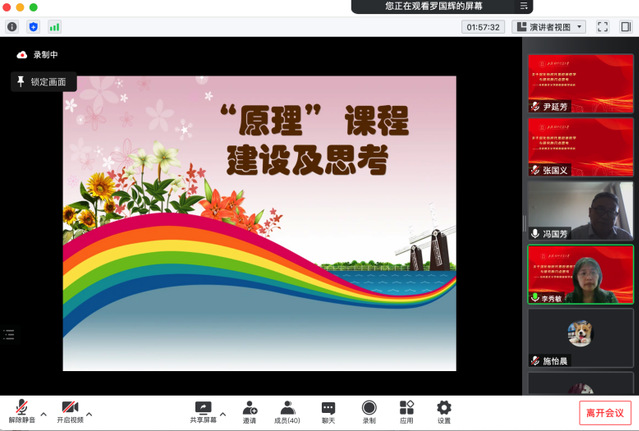Click the 录制中 recording status indicator

tap(39, 55)
